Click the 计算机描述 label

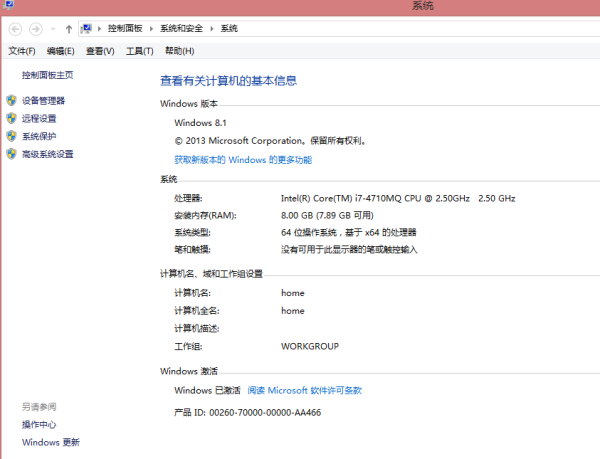[x=197, y=329]
